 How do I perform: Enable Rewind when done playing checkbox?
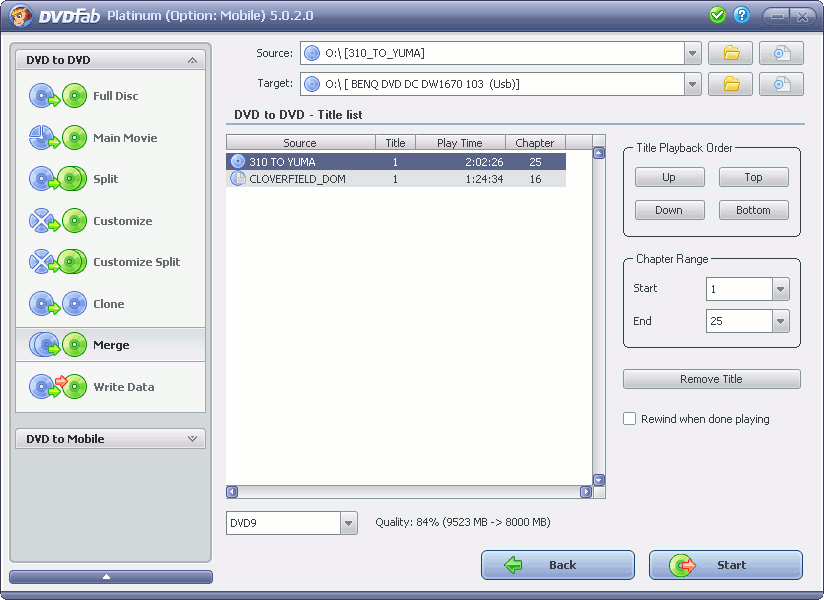click(x=629, y=419)
